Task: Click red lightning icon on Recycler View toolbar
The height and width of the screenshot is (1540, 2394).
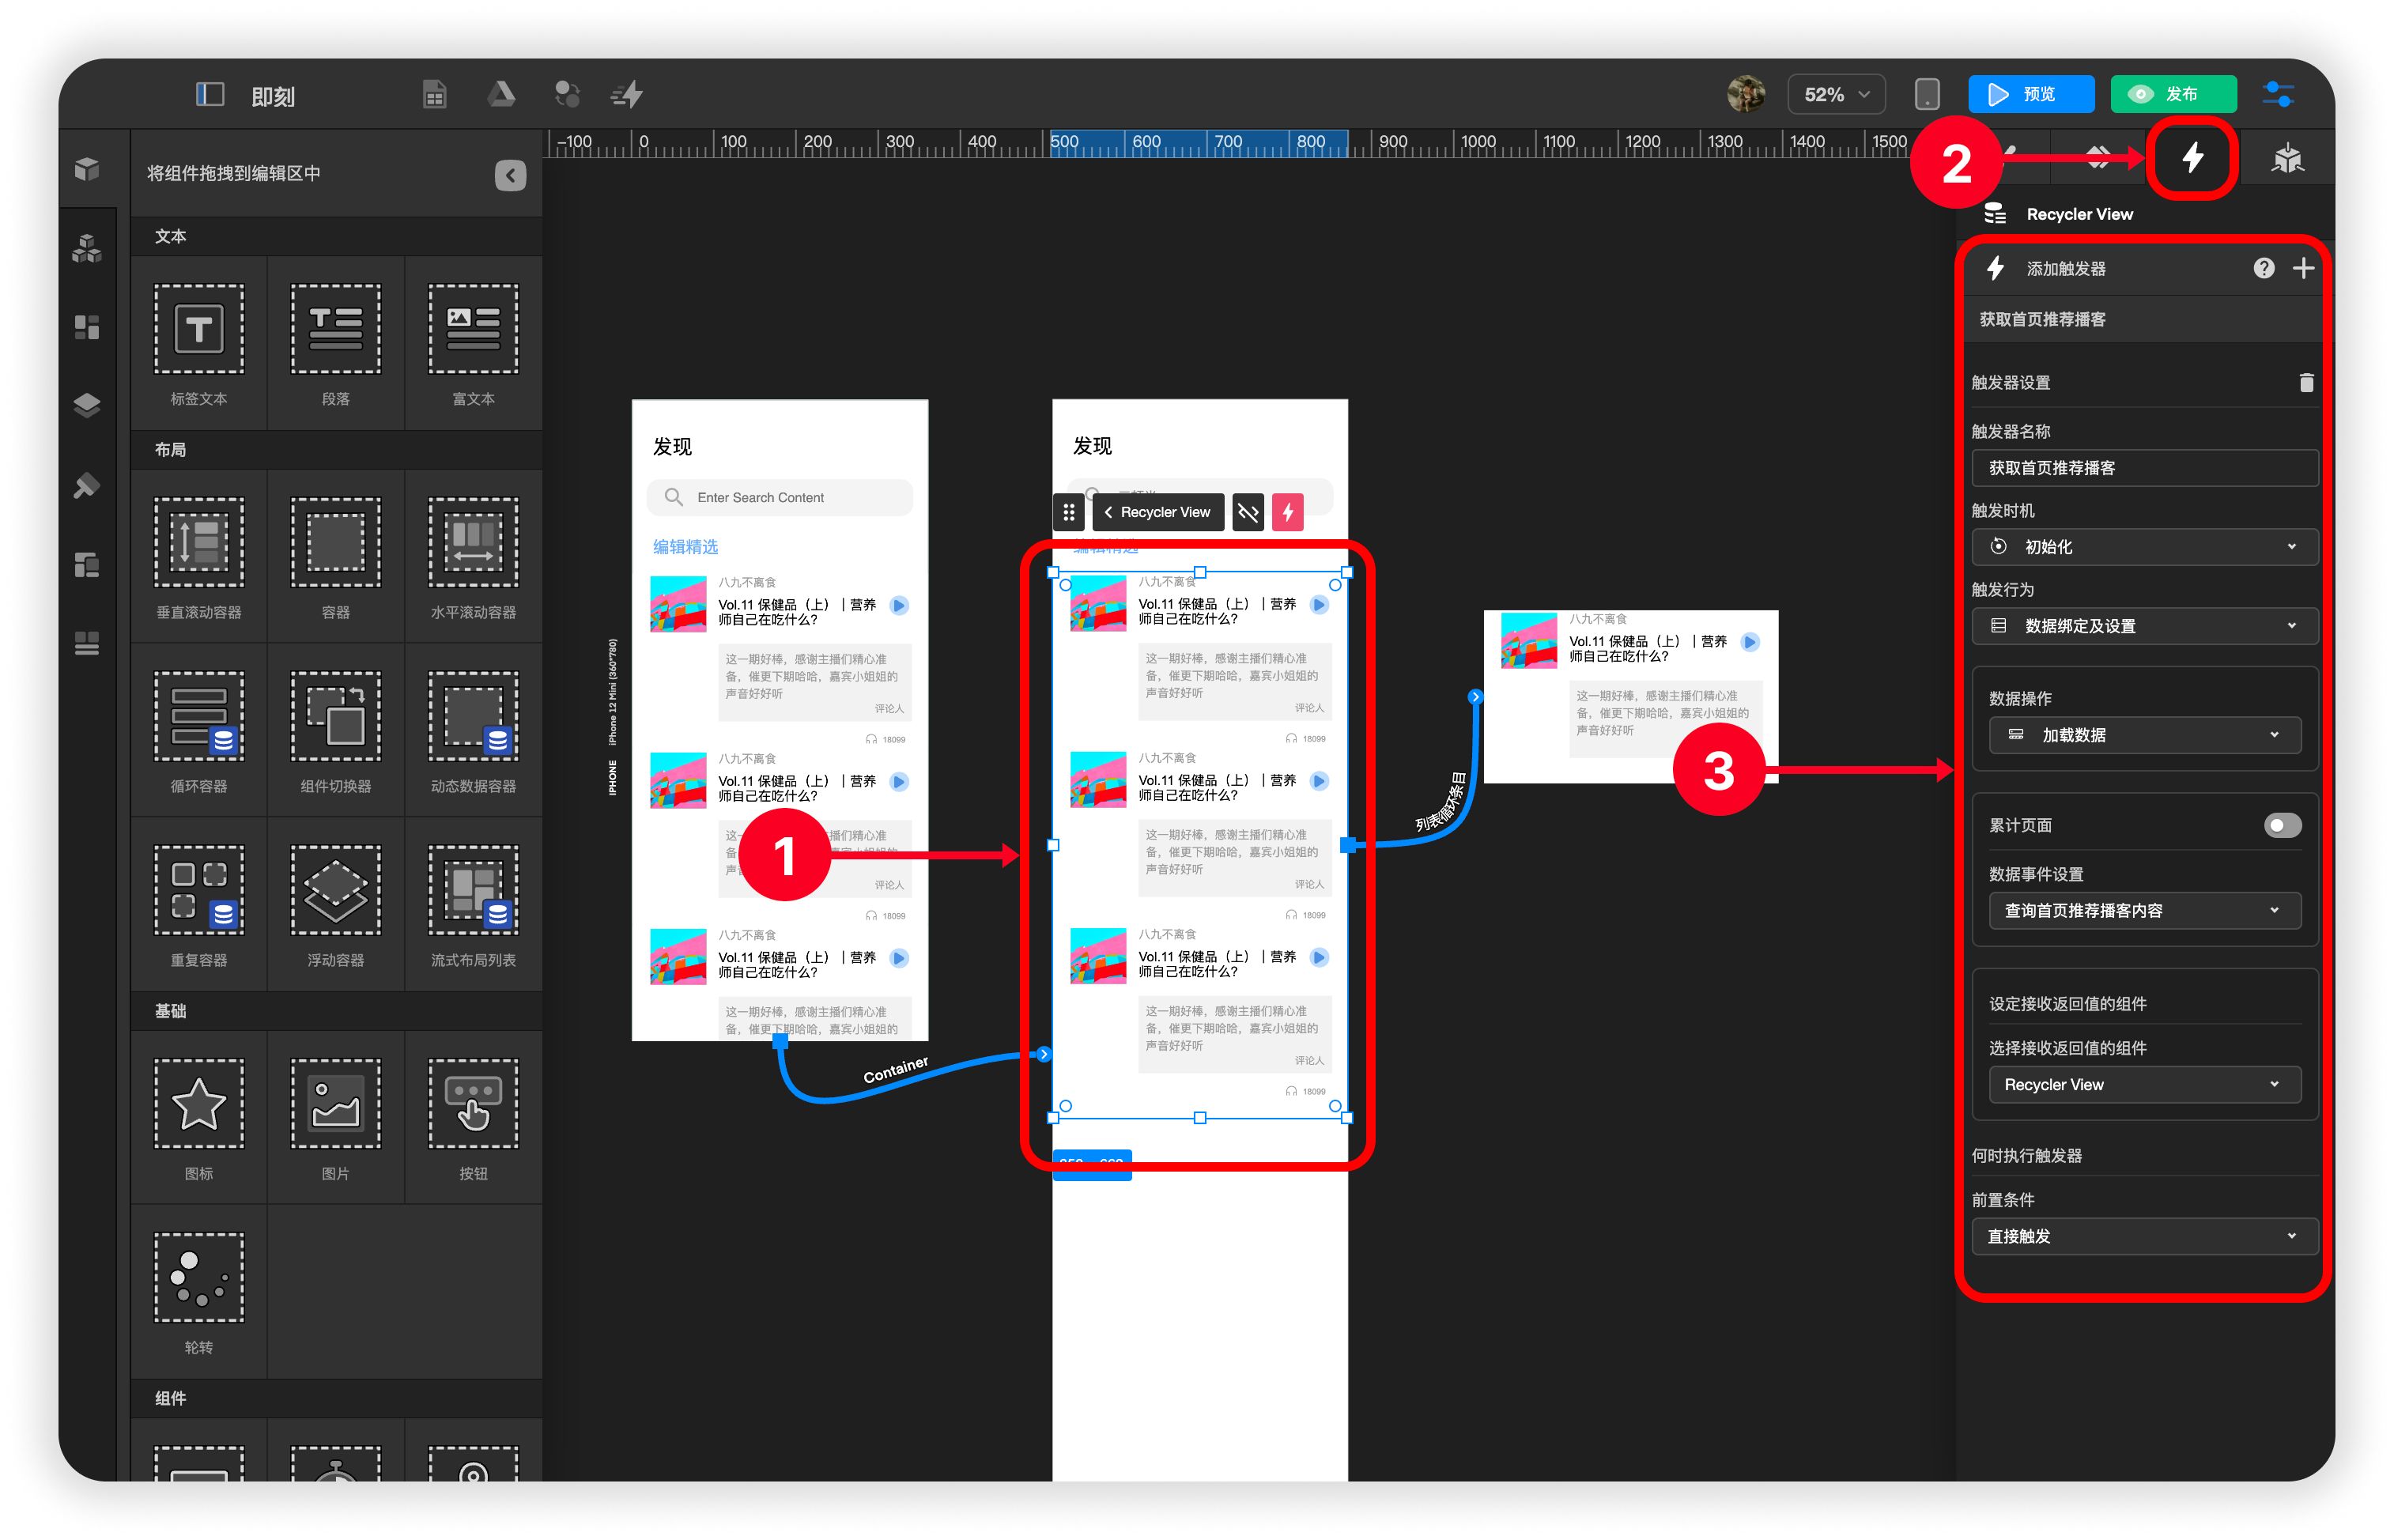Action: pyautogui.click(x=1287, y=512)
